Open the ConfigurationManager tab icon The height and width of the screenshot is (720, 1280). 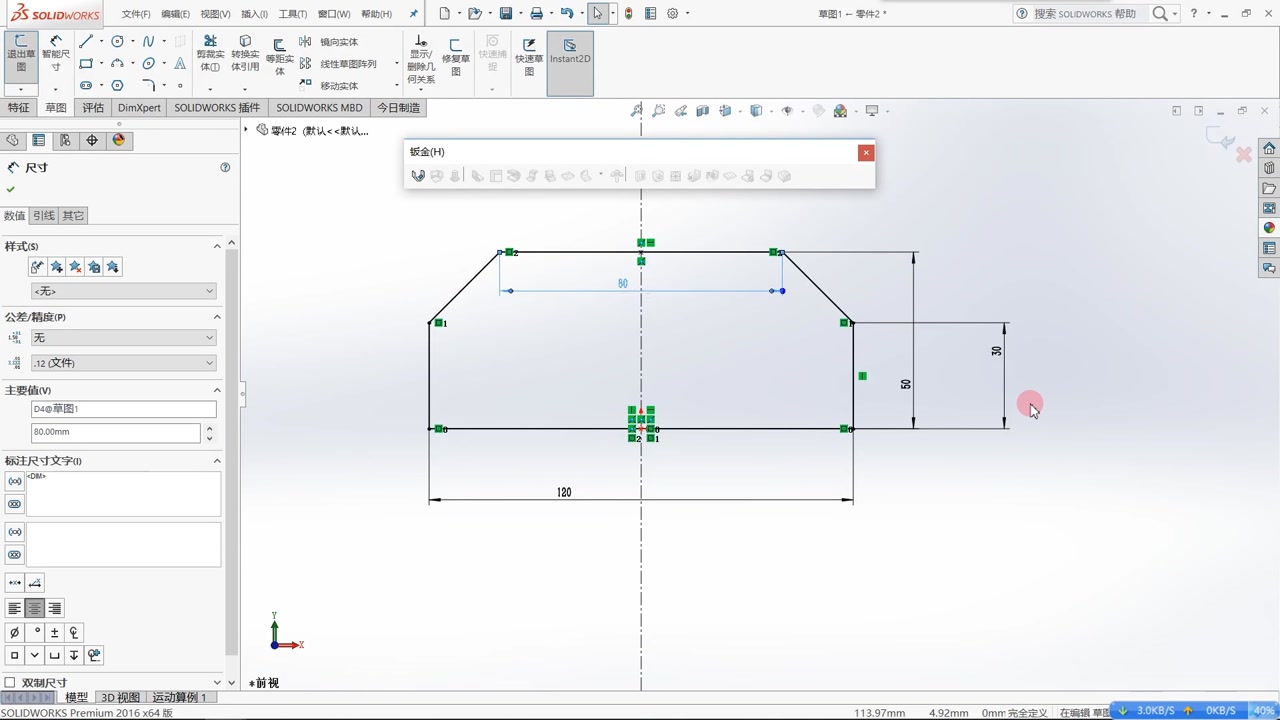tap(65, 141)
